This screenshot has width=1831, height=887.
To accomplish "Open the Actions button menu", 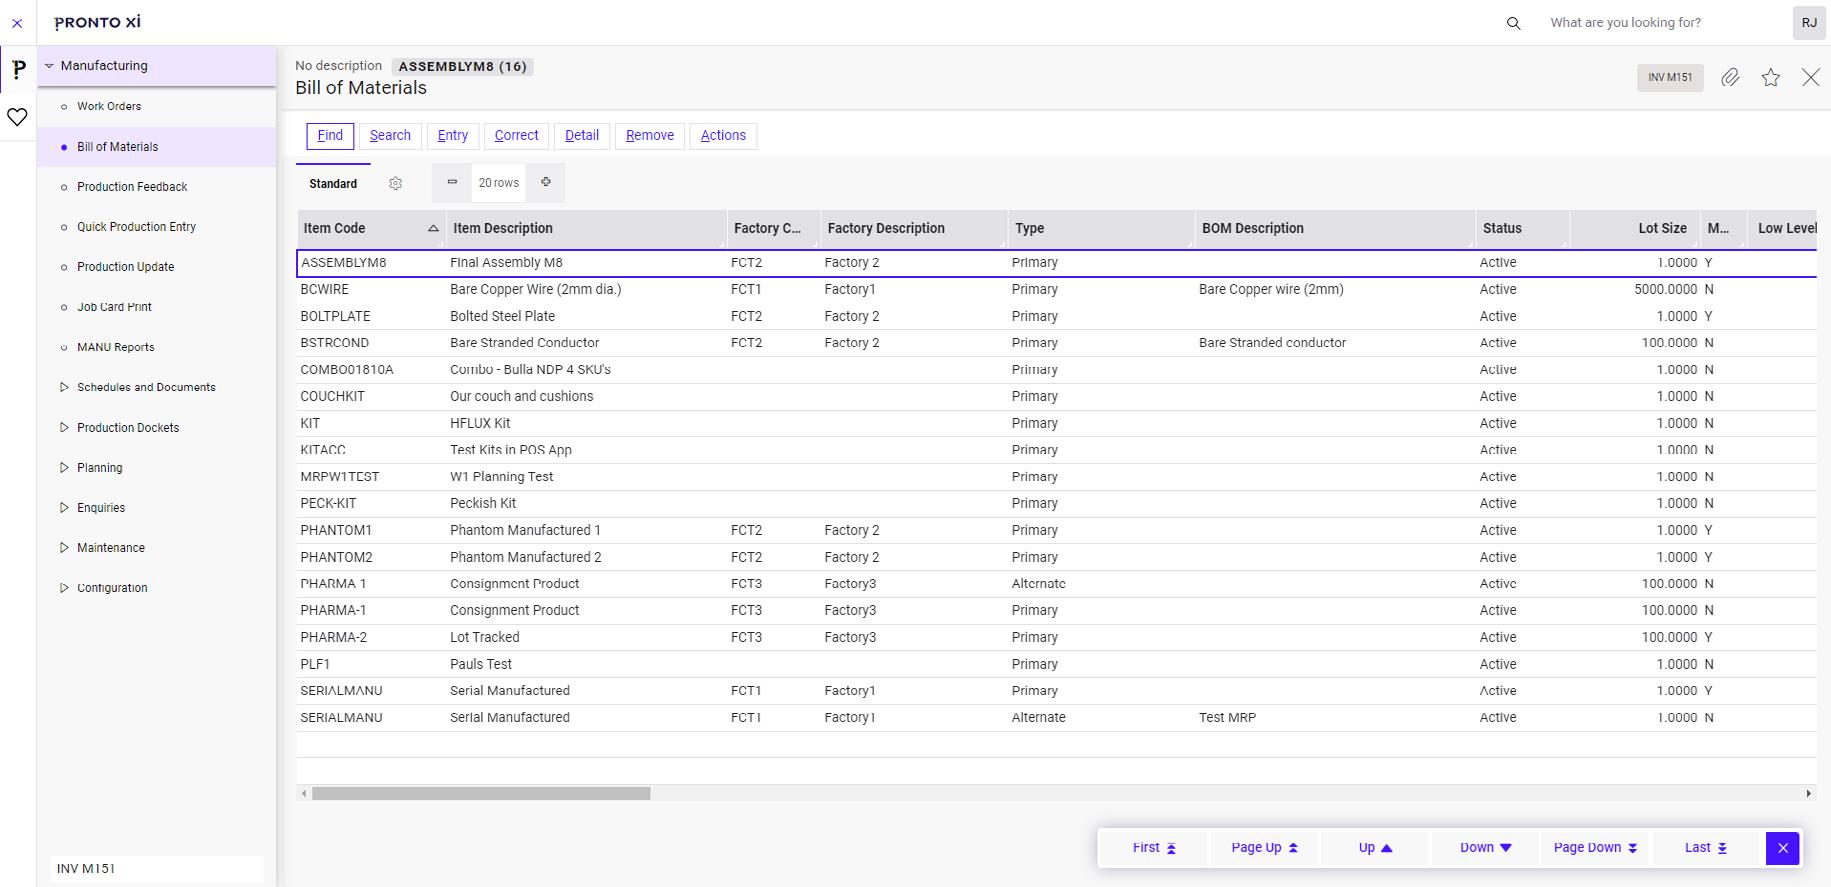I will click(x=723, y=136).
